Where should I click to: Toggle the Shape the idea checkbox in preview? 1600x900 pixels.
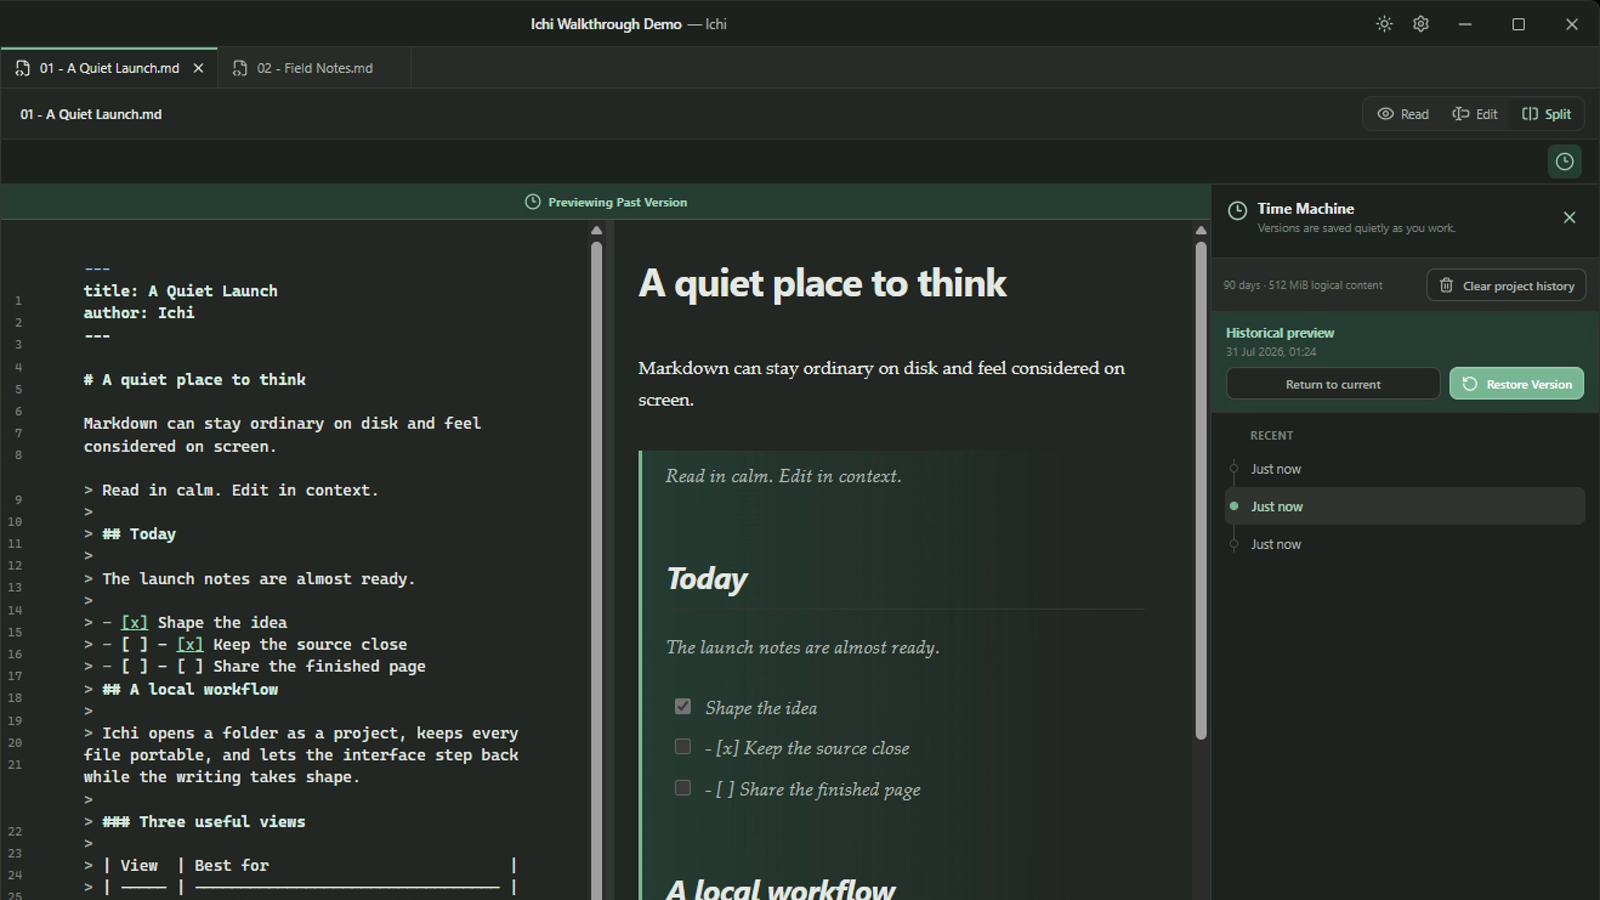click(683, 707)
